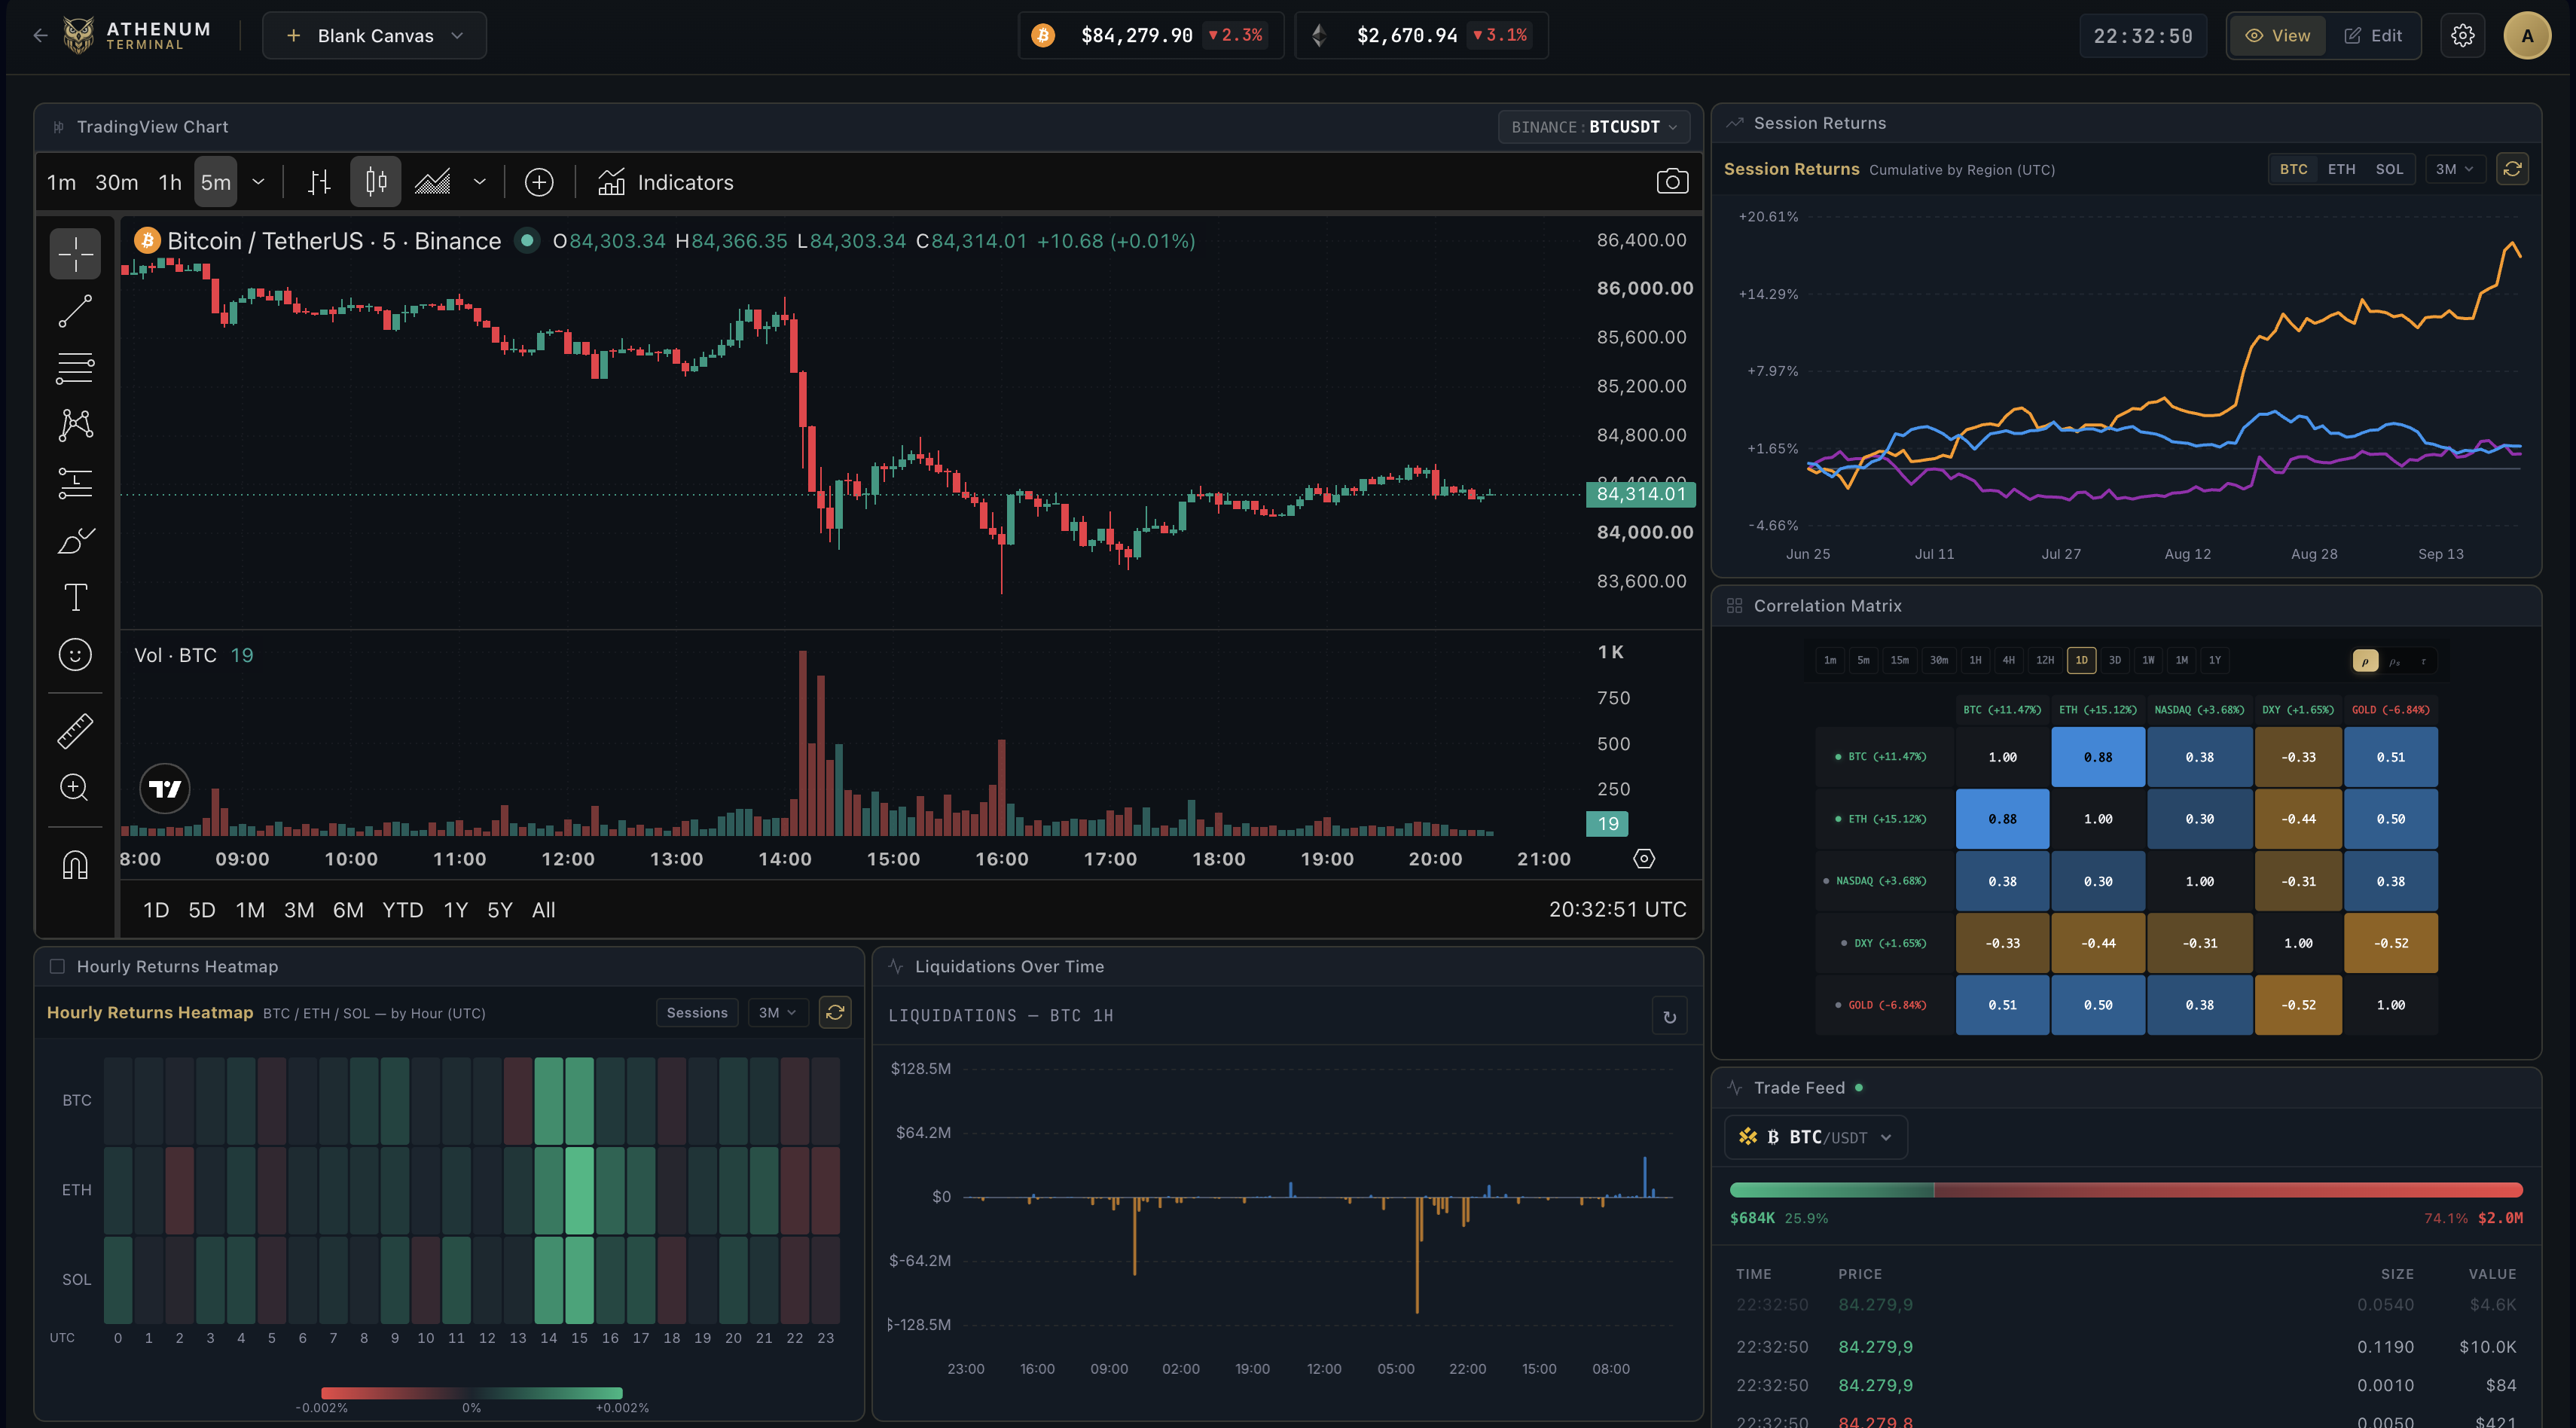Open chart settings gear near time axis
Screen dimensions: 2576x1428
click(x=1644, y=859)
